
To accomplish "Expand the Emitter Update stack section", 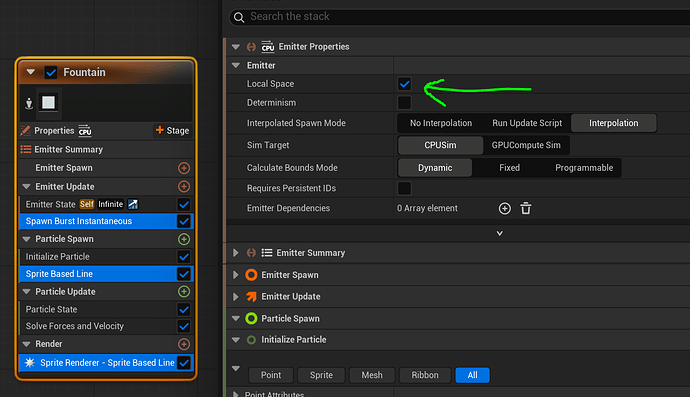I will [x=236, y=297].
